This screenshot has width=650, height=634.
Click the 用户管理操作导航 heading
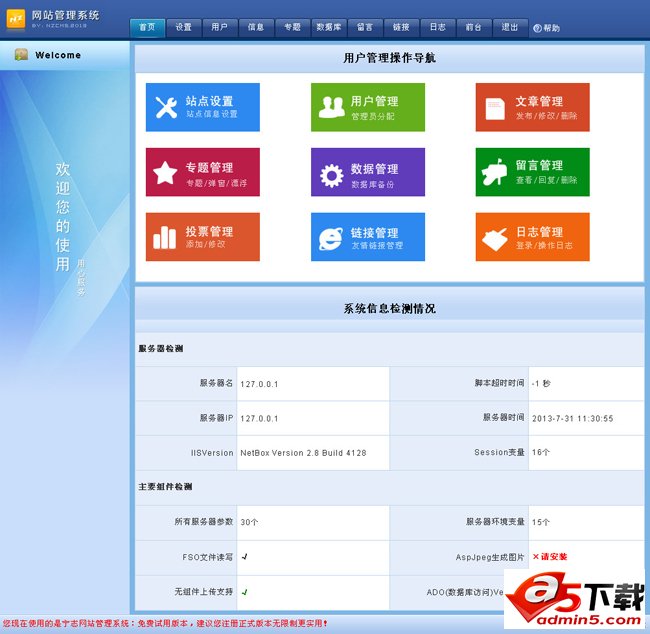(x=389, y=58)
